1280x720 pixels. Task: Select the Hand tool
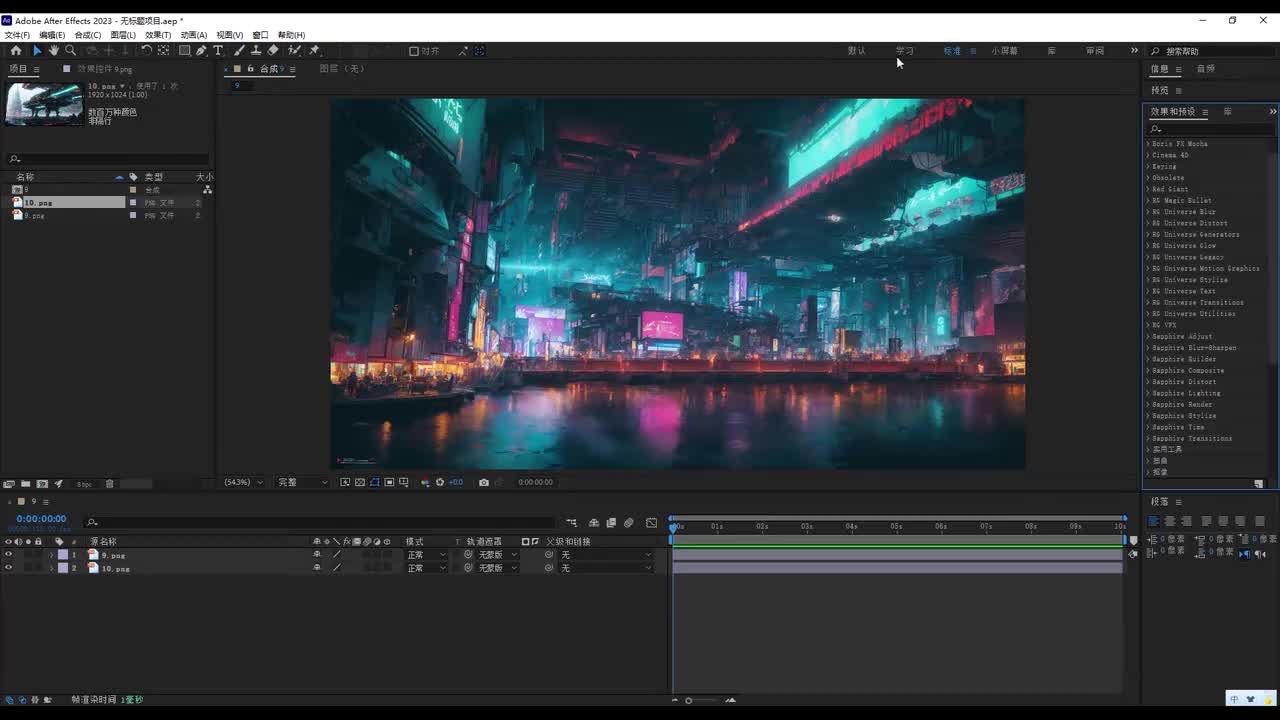[54, 50]
